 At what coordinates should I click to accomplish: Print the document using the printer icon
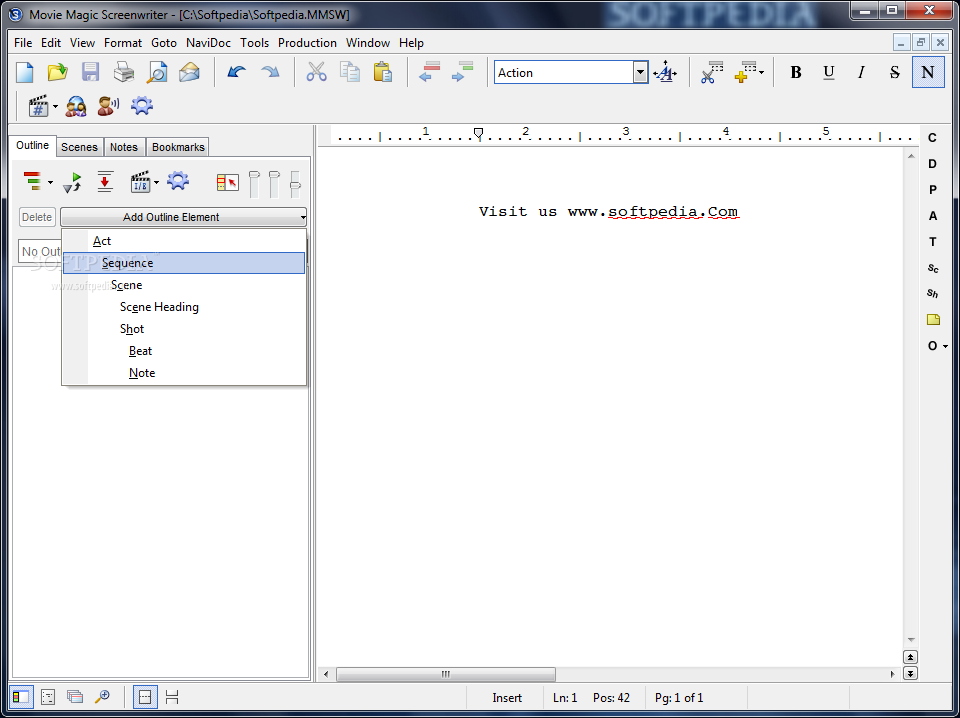coord(124,72)
